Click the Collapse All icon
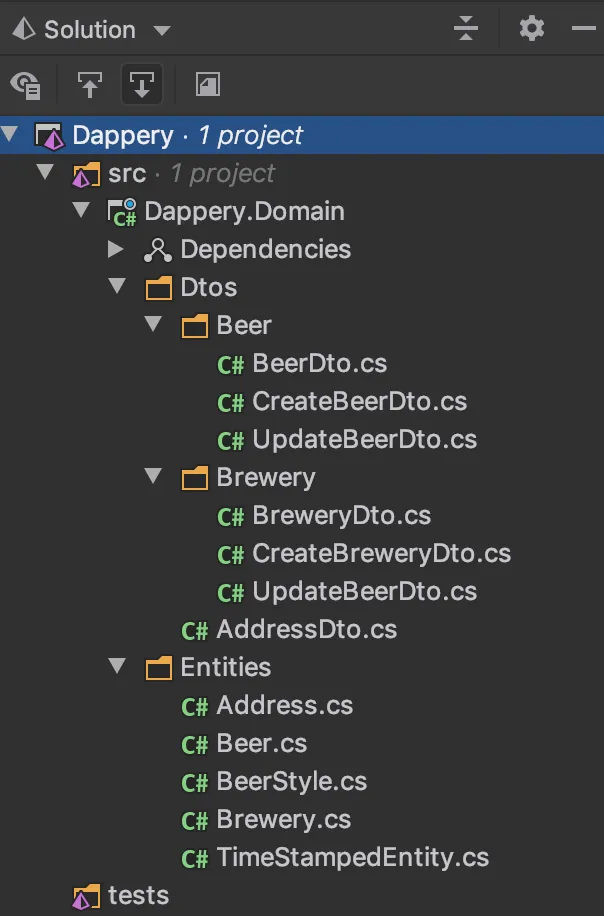 coord(466,28)
